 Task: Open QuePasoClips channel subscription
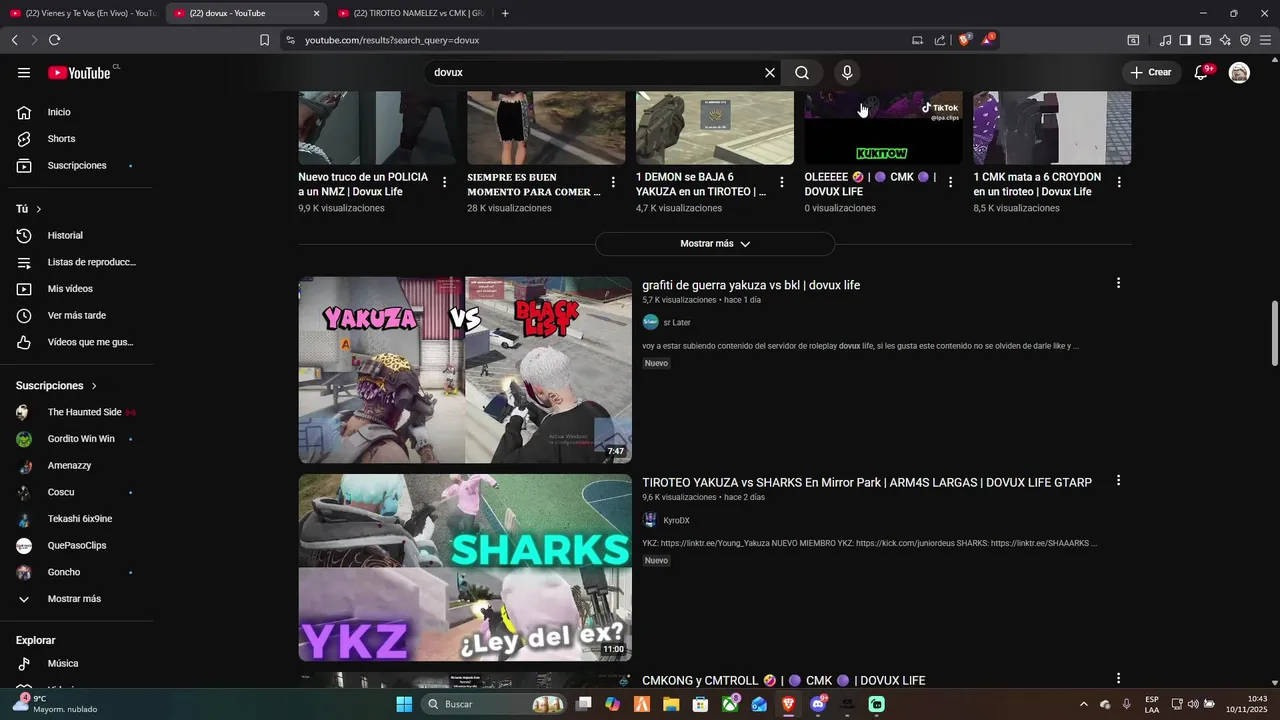[x=78, y=545]
